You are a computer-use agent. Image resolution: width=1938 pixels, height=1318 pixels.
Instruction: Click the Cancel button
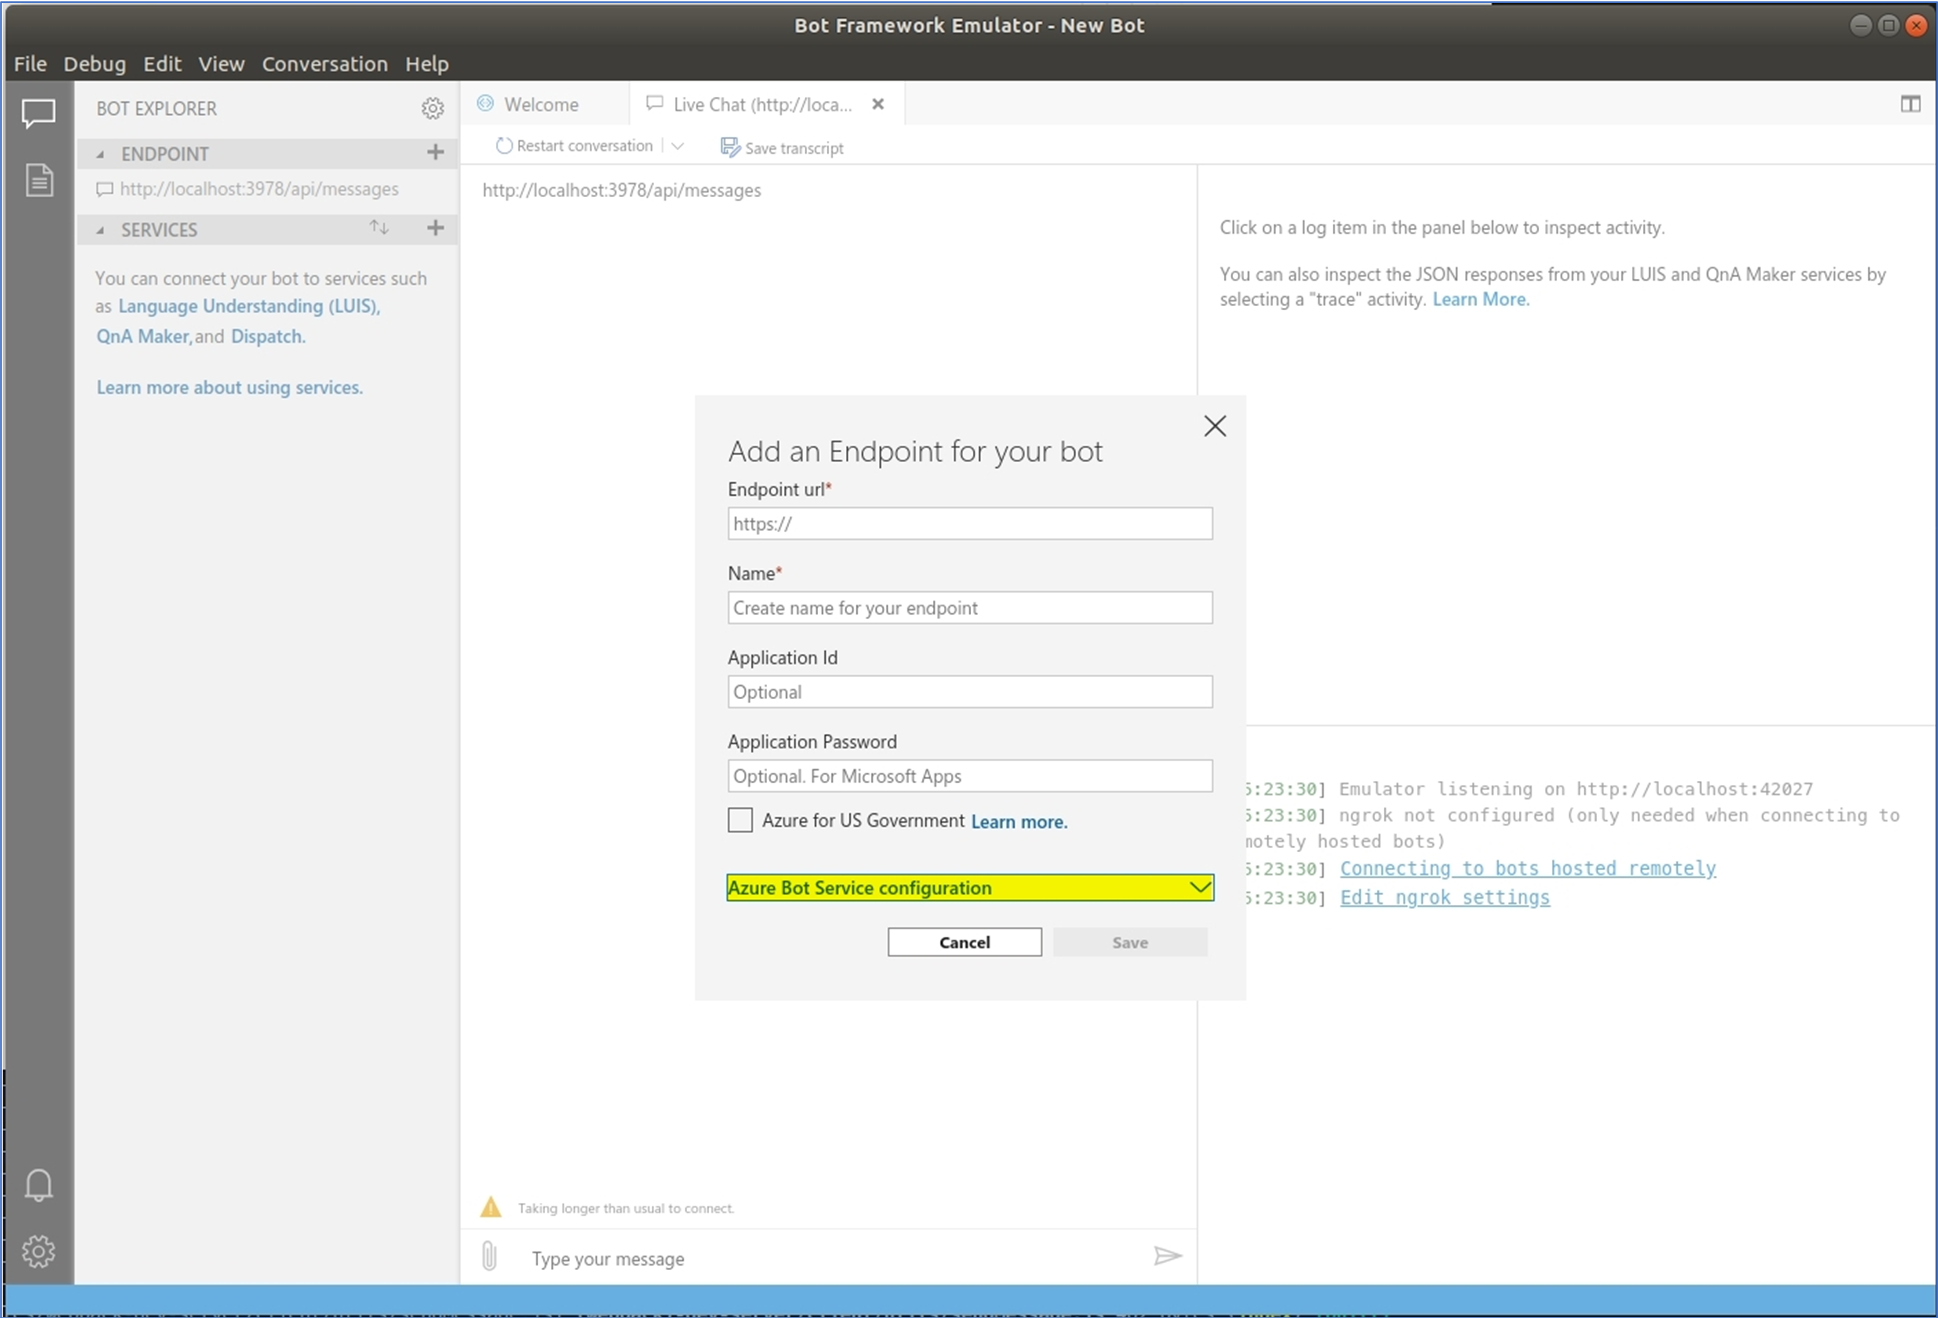coord(965,942)
